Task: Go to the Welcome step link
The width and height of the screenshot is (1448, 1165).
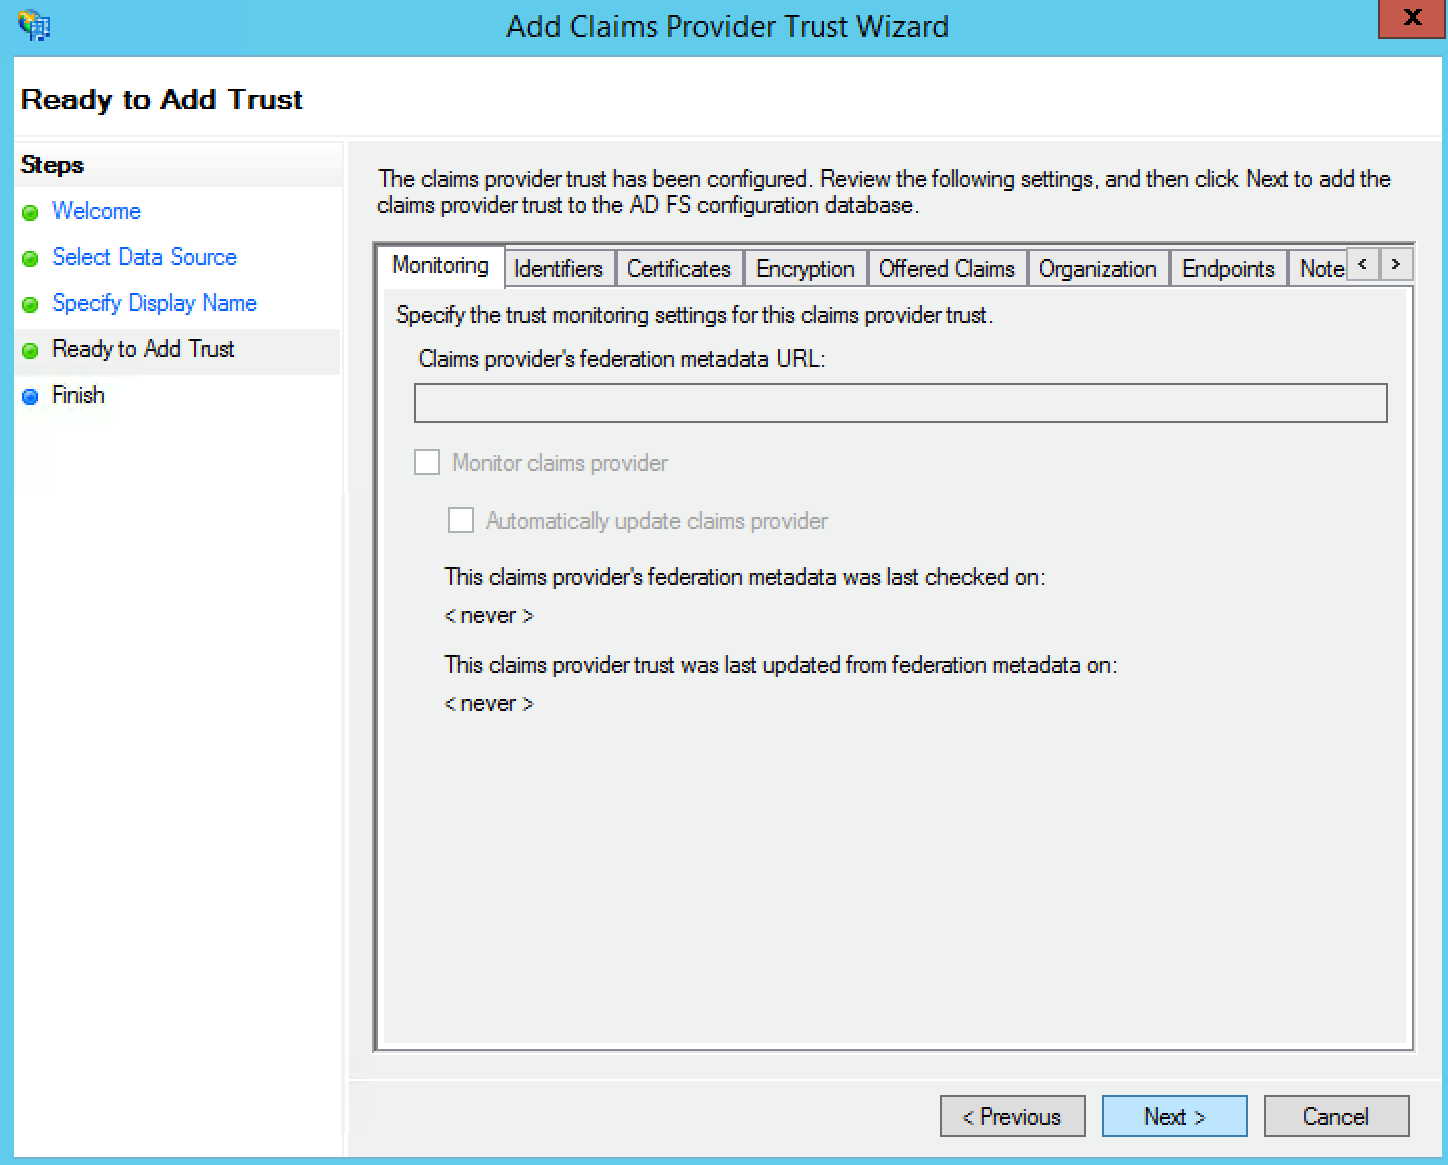Action: [96, 211]
